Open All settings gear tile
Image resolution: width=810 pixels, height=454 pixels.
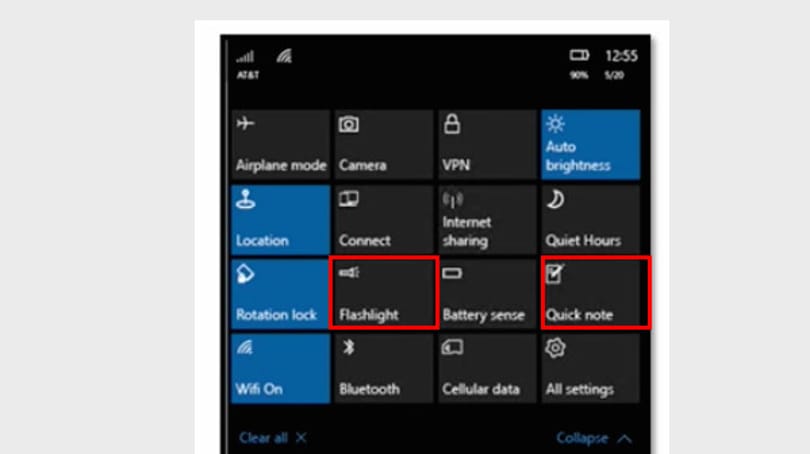point(590,368)
